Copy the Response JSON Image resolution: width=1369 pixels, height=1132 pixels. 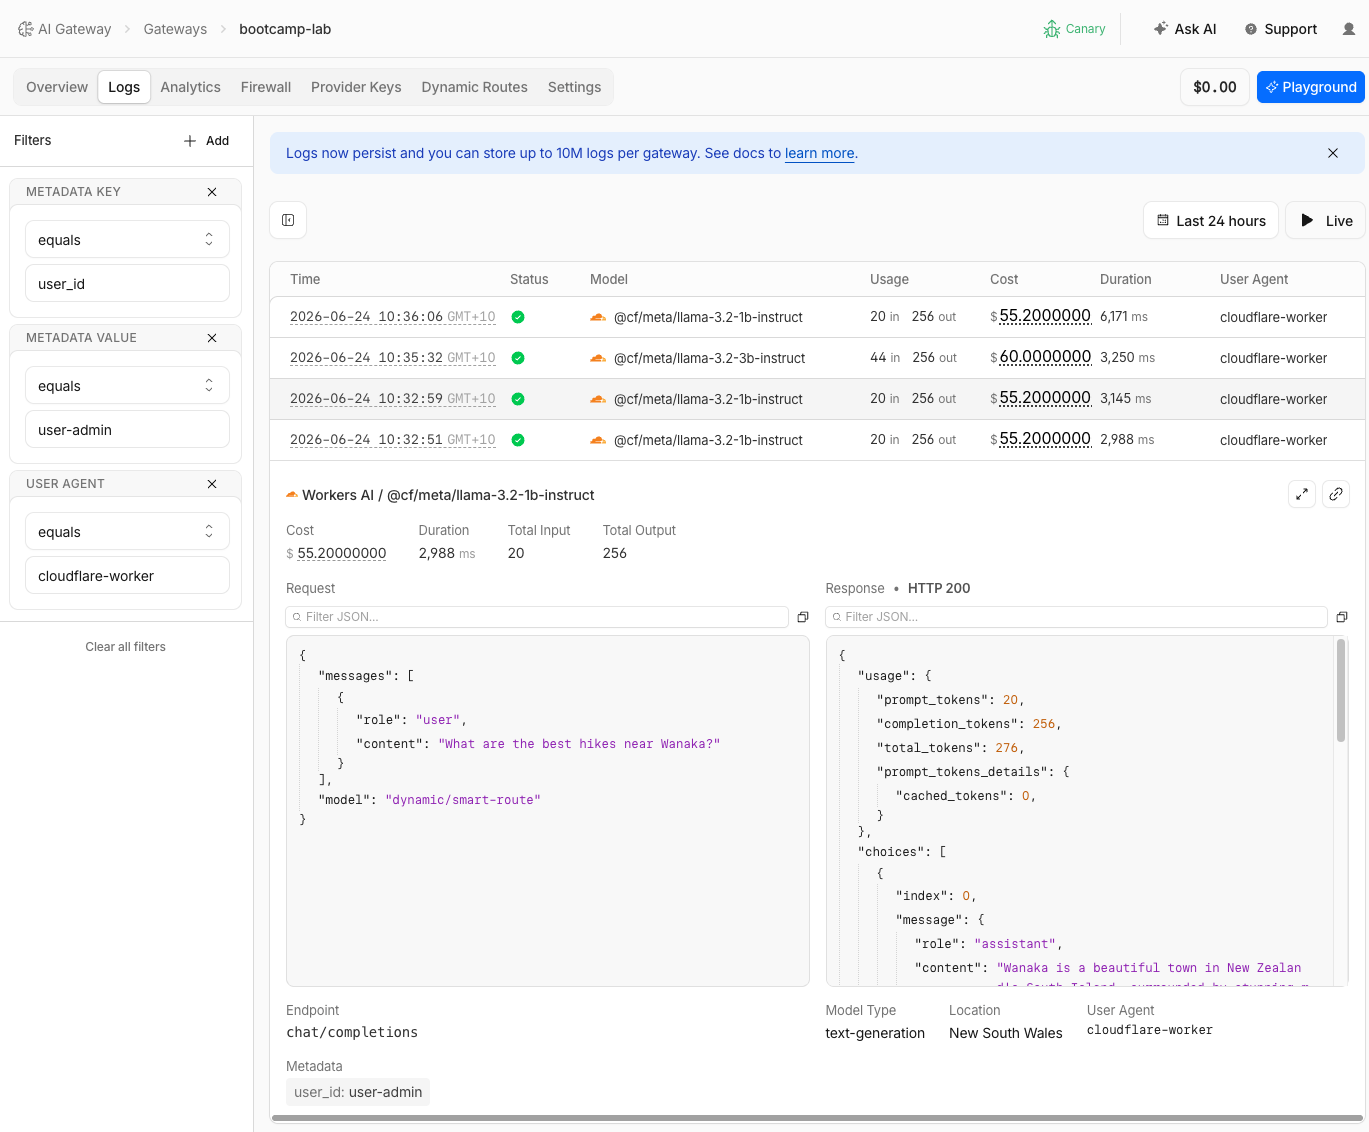click(1342, 617)
